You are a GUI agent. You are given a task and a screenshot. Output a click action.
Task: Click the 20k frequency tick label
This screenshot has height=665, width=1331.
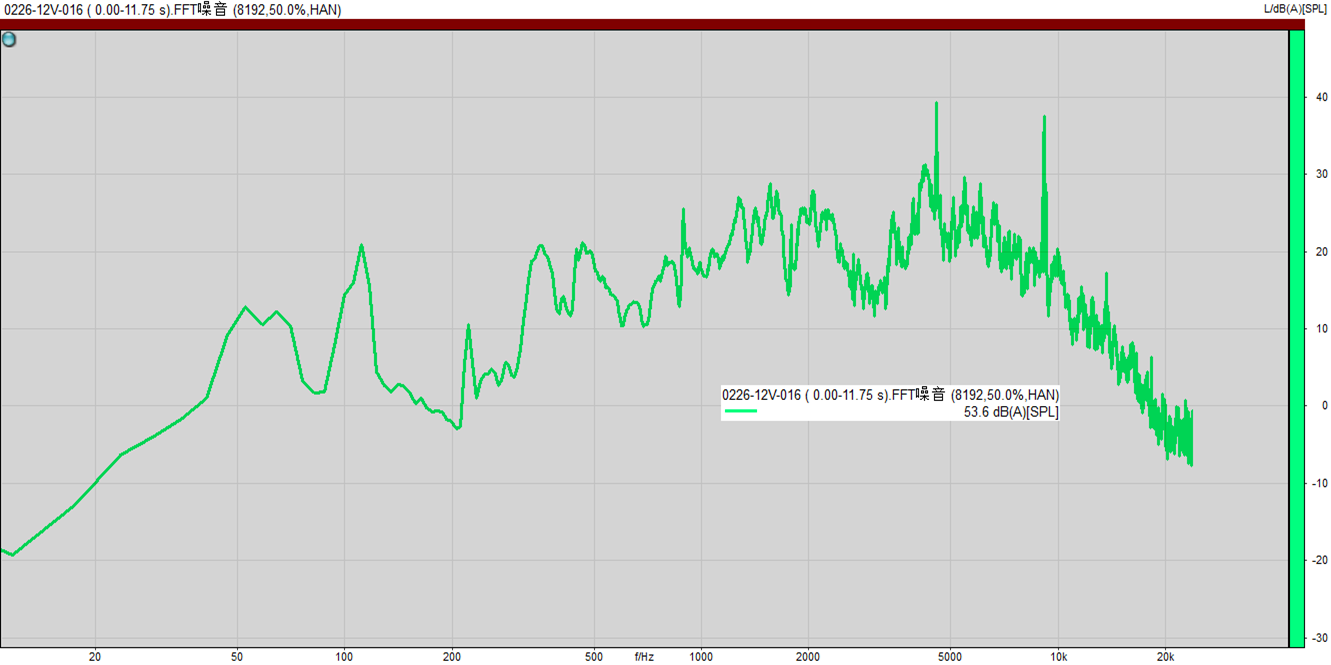point(1165,657)
